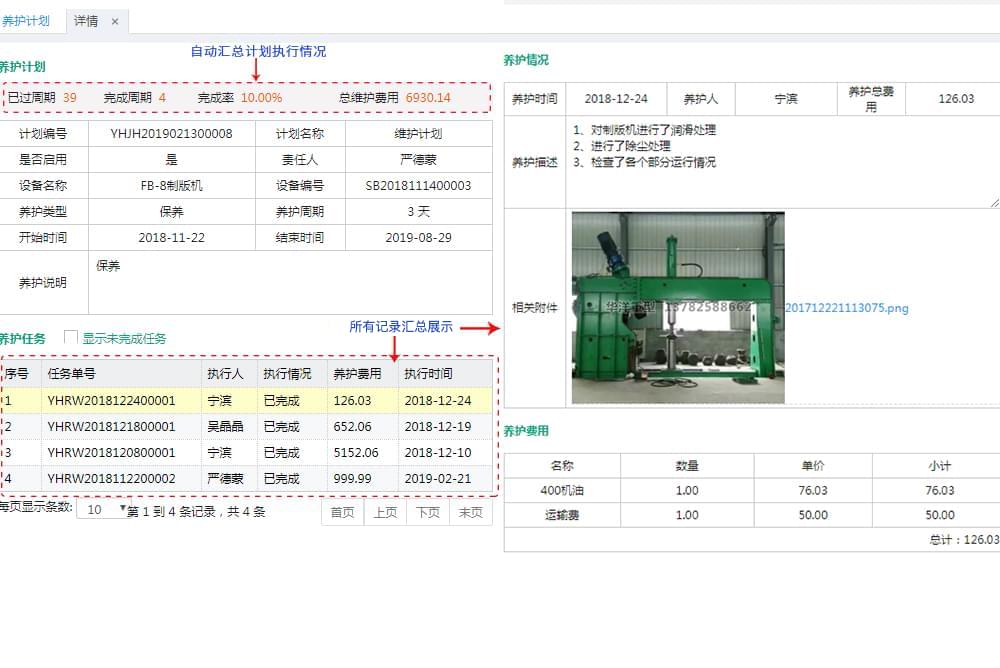Click subtotal 76.03 in cost table
The height and width of the screenshot is (668, 1000).
click(939, 490)
